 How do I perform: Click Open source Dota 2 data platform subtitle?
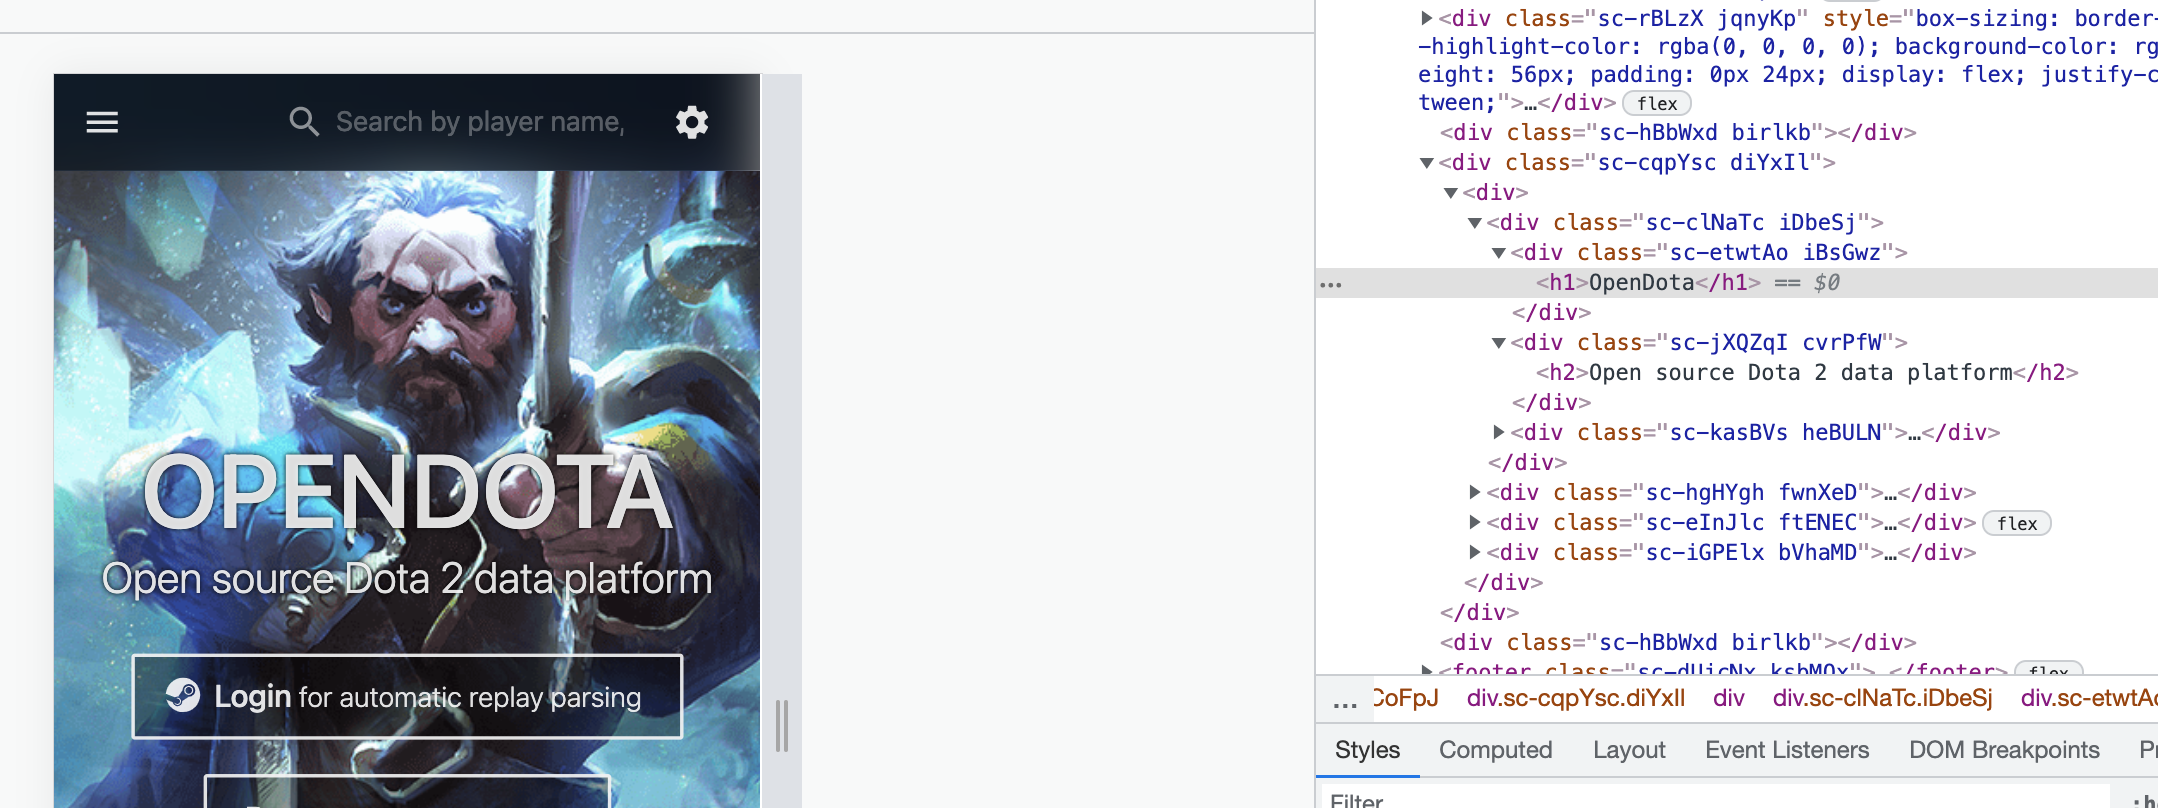click(x=407, y=579)
